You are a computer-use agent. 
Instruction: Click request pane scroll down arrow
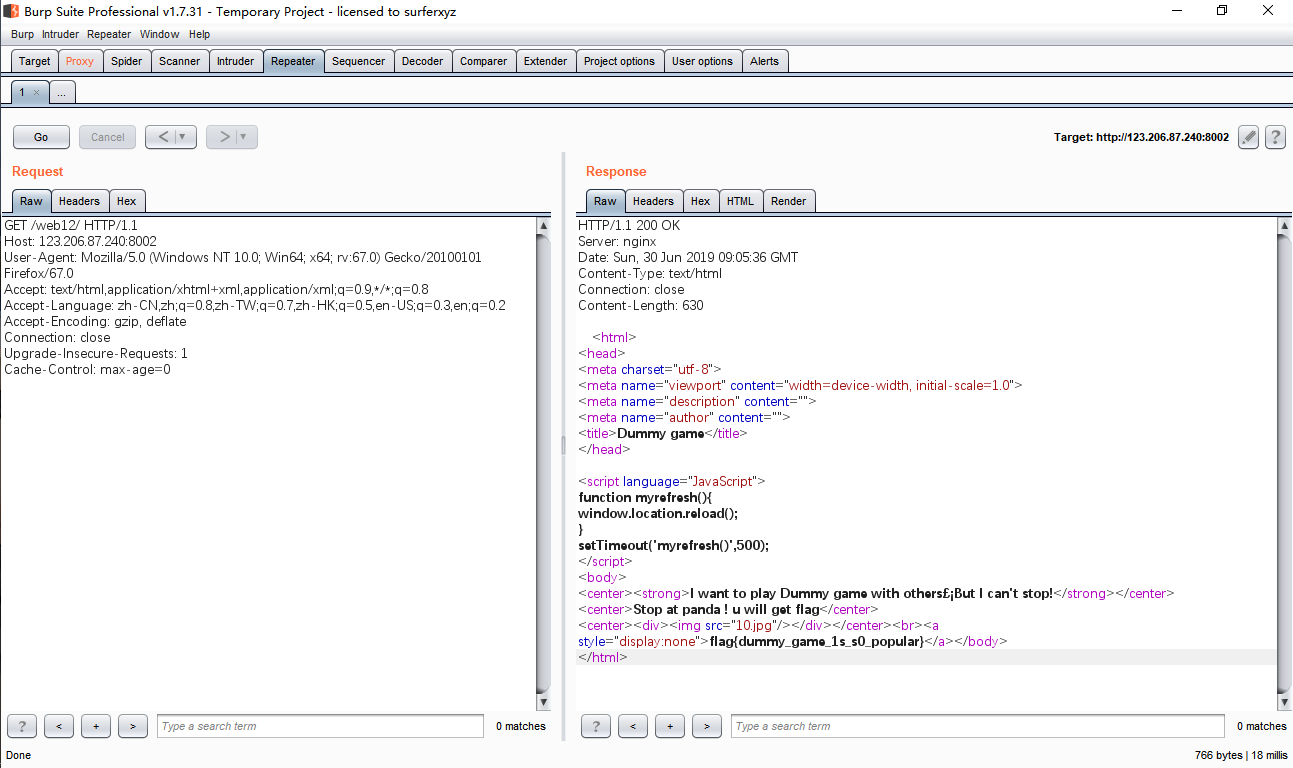click(544, 703)
